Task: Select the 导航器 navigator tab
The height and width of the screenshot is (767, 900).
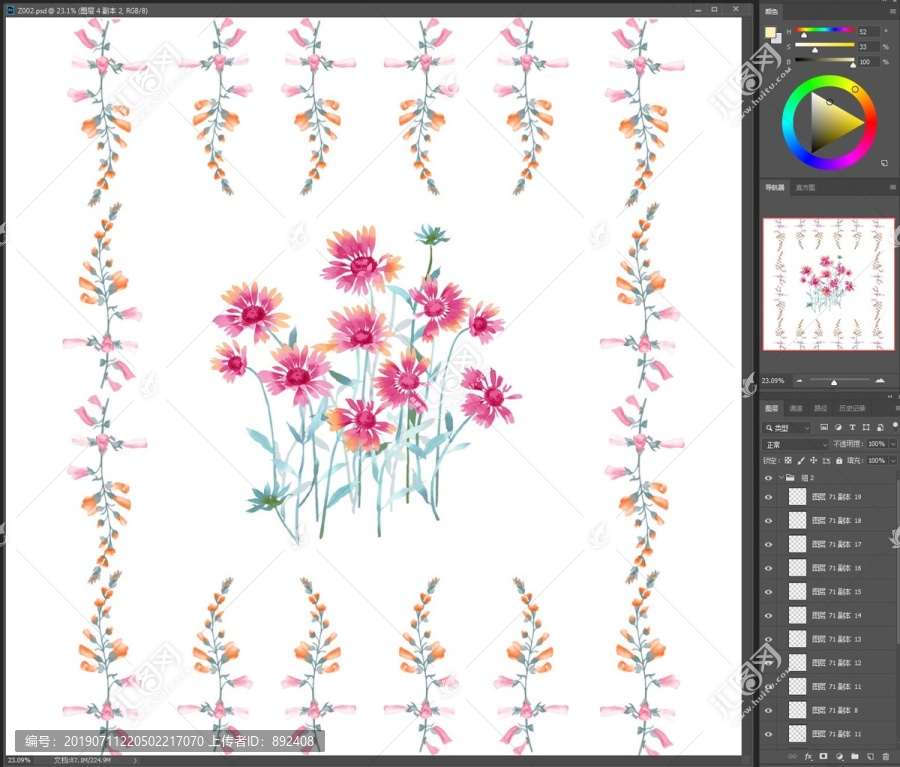Action: (x=774, y=188)
